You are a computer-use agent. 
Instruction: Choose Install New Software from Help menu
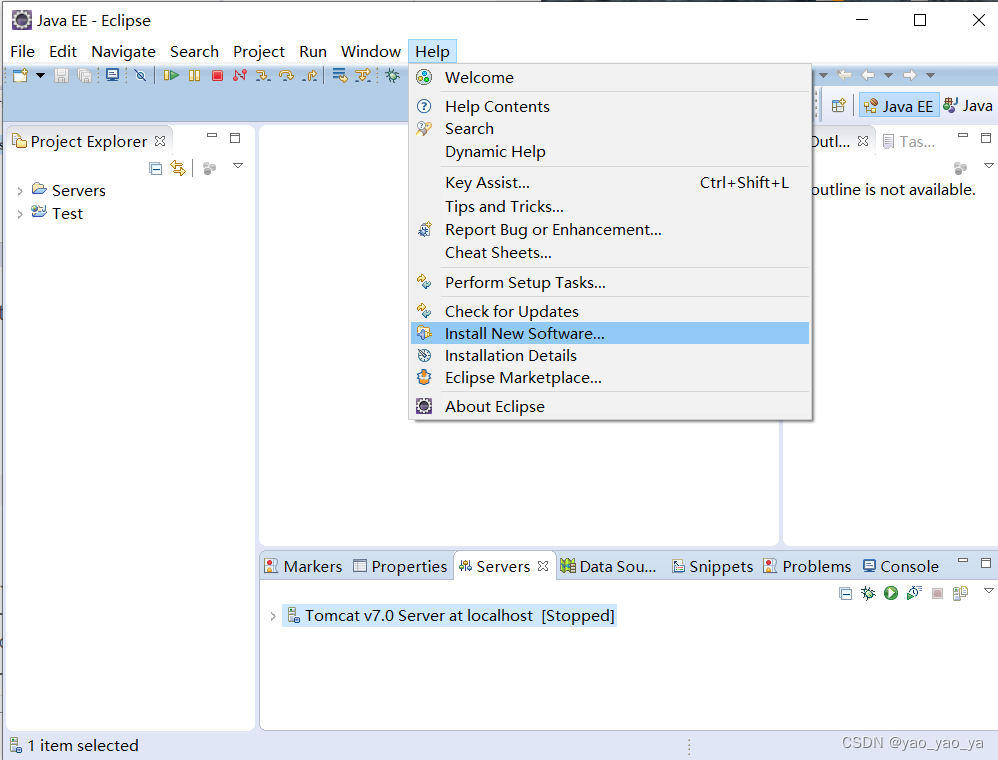[x=610, y=333]
